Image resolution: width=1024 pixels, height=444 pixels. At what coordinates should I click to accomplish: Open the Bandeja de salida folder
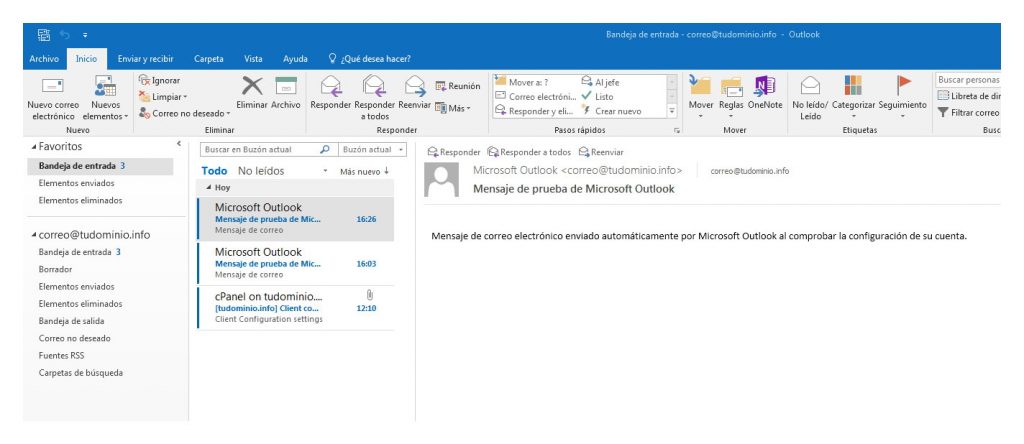point(71,321)
